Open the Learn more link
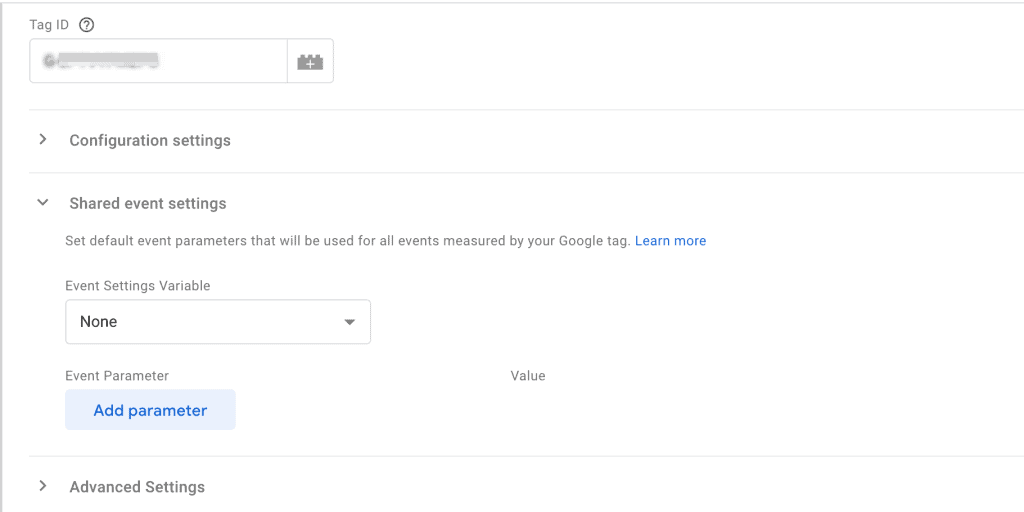 point(670,241)
